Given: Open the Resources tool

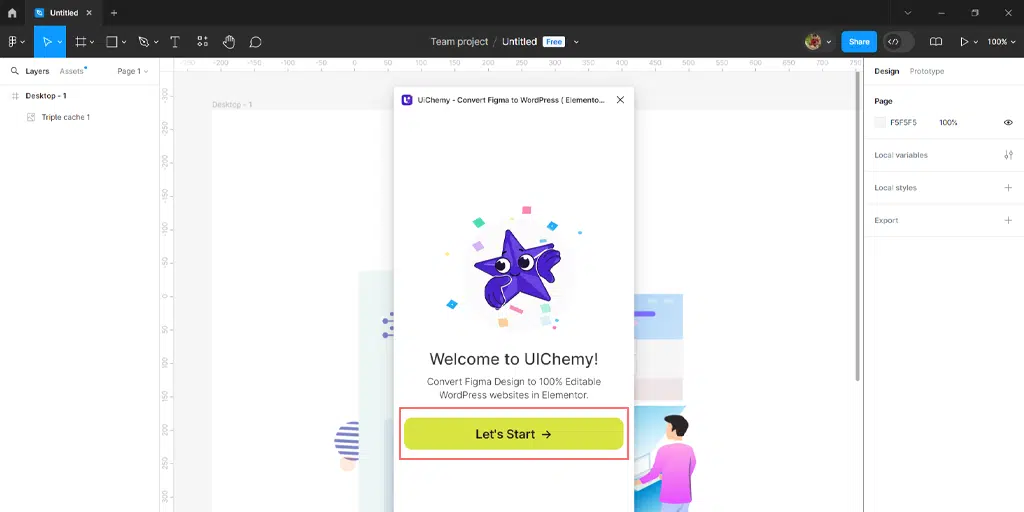Looking at the screenshot, I should tap(202, 42).
